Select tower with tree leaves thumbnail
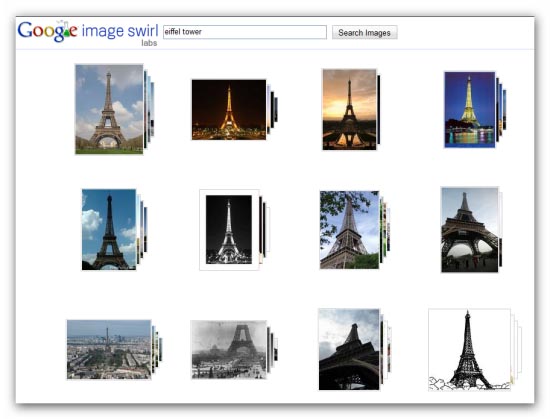The width and height of the screenshot is (550, 419). pyautogui.click(x=349, y=230)
